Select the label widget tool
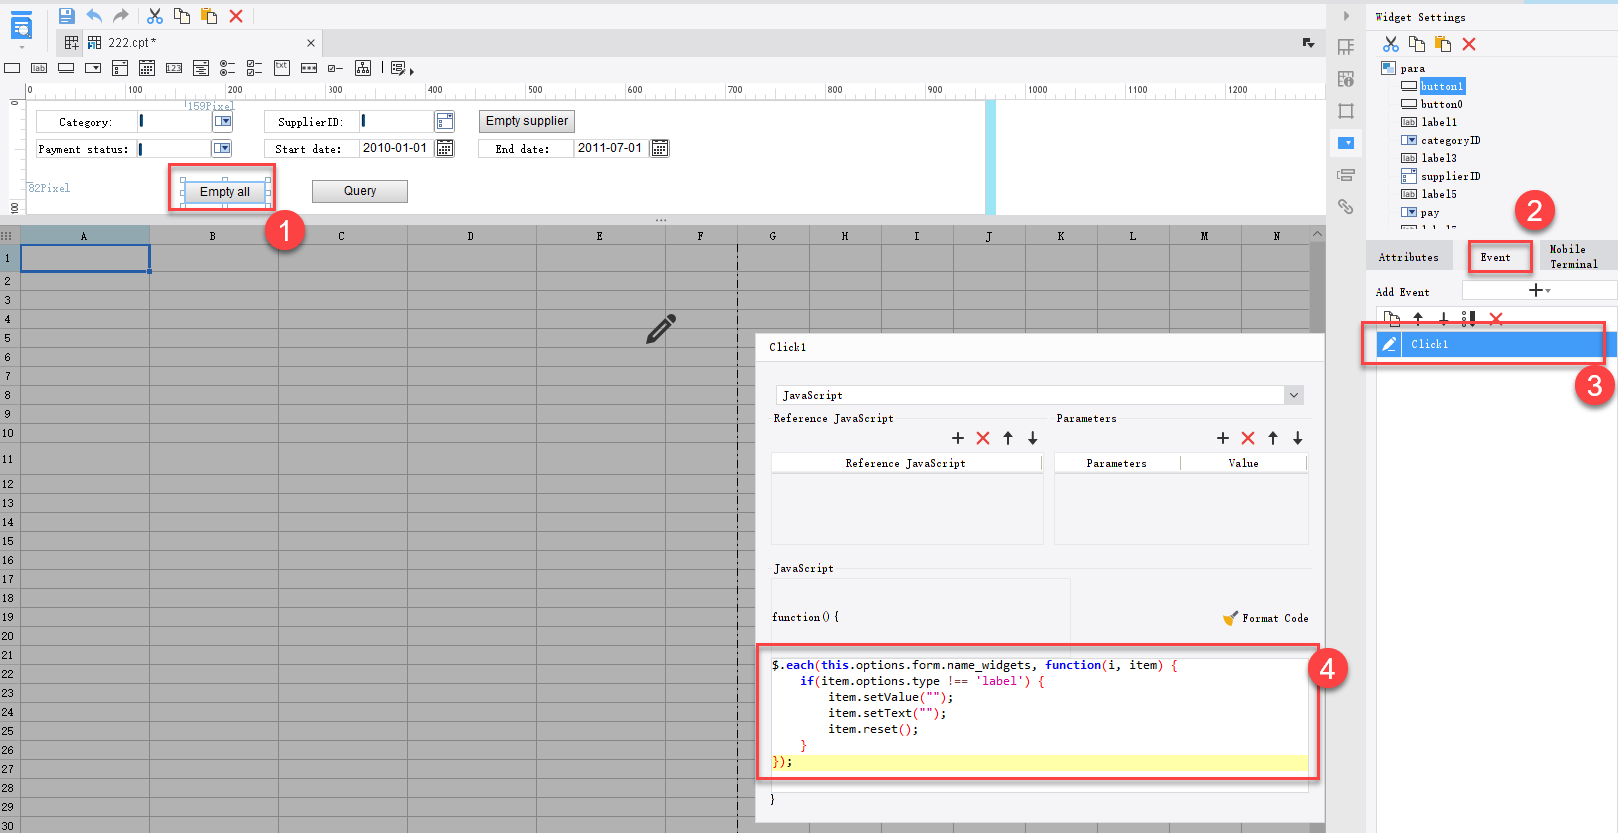 [x=39, y=68]
